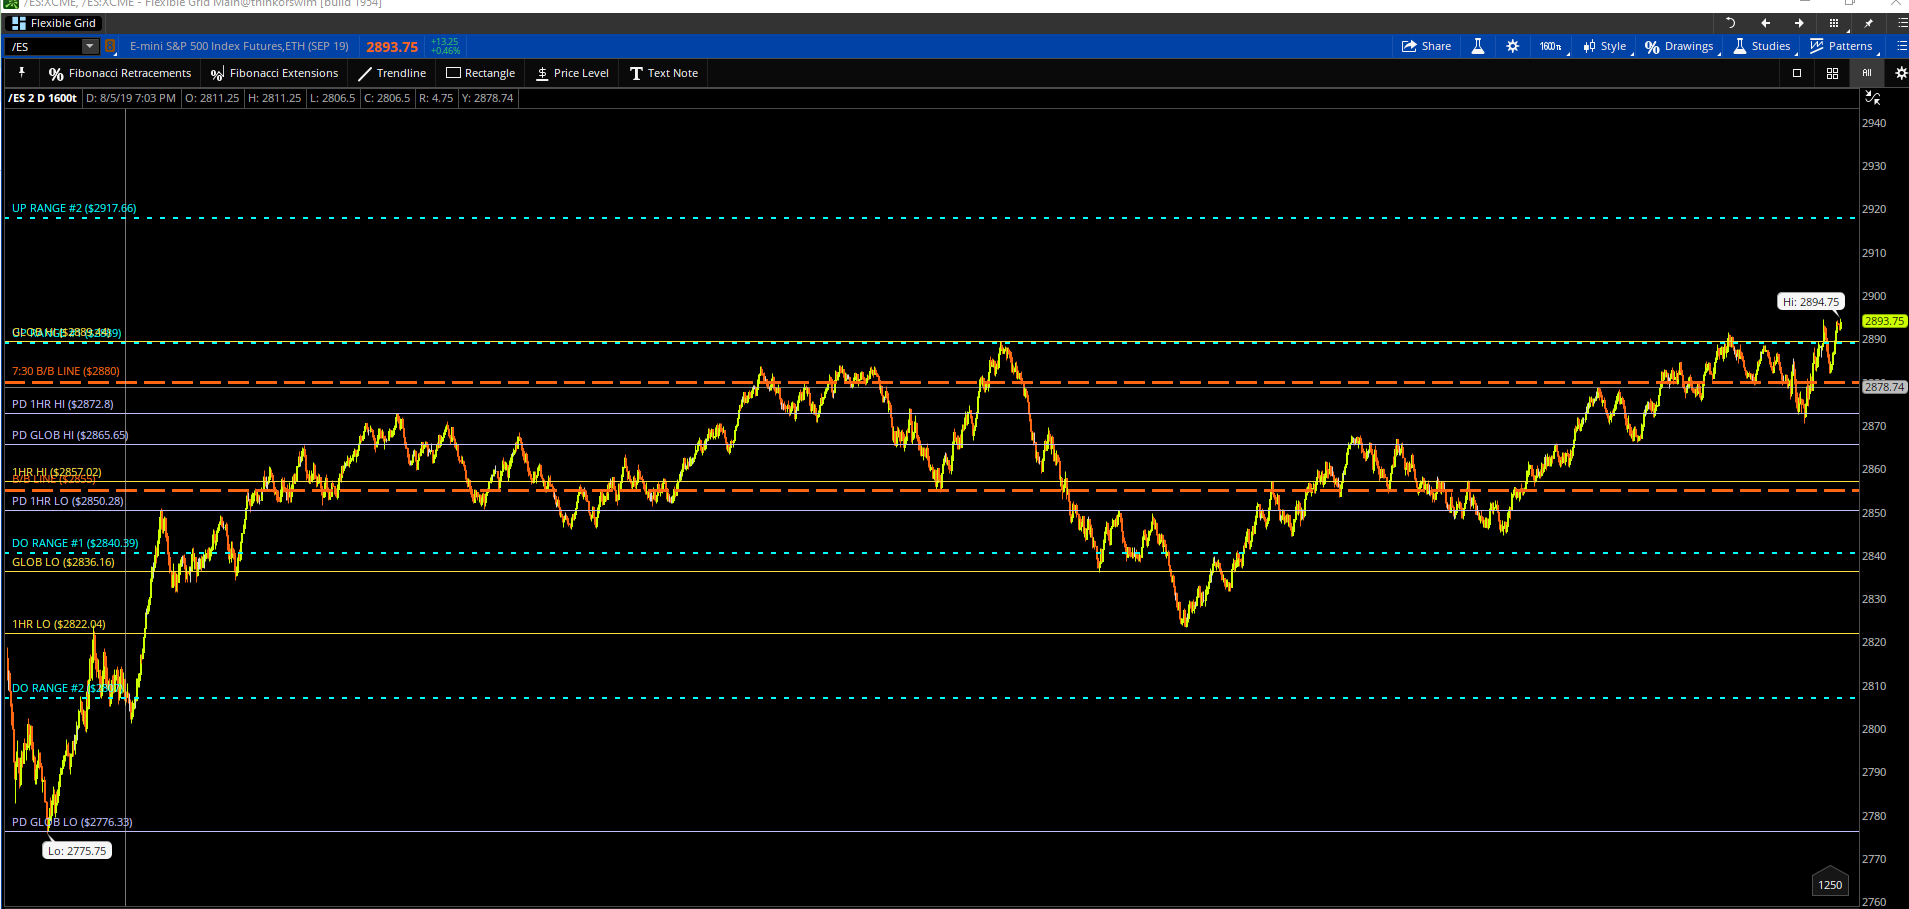Image resolution: width=1909 pixels, height=909 pixels.
Task: Select the Rectangle drawing tool
Action: [x=480, y=73]
